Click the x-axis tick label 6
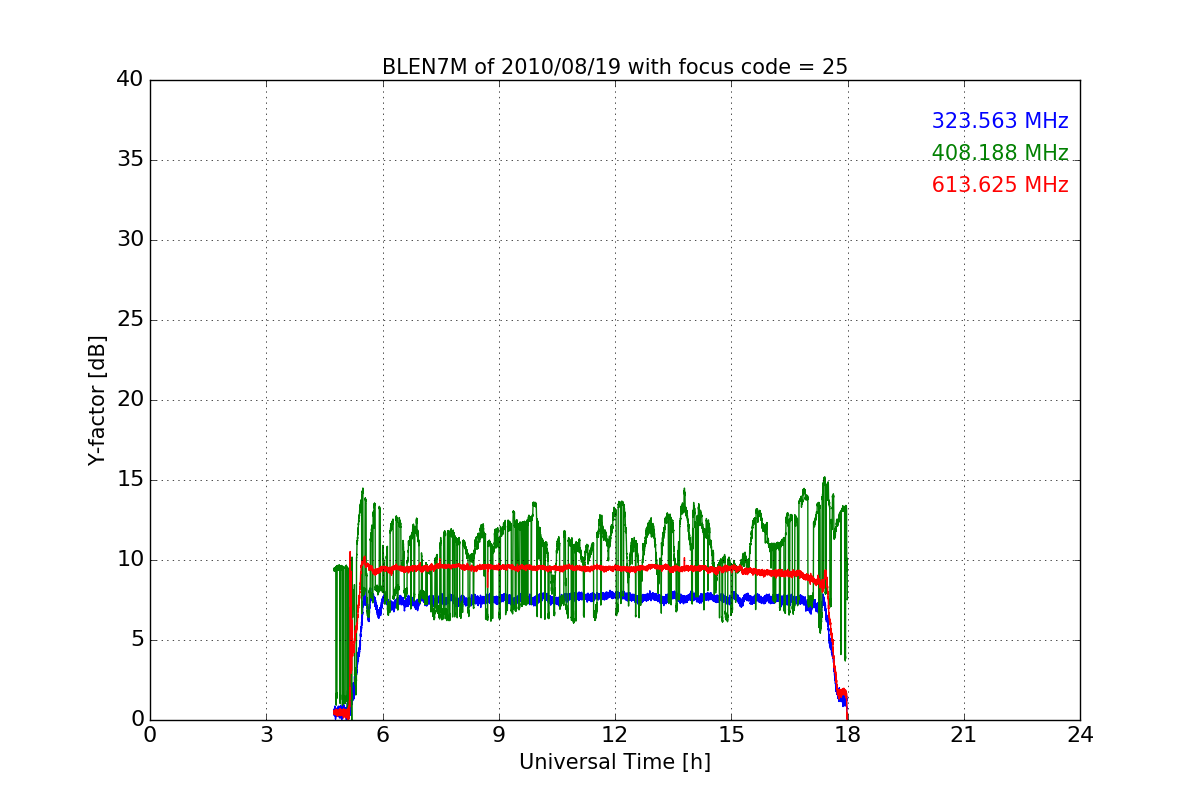The width and height of the screenshot is (1200, 800). [x=382, y=735]
